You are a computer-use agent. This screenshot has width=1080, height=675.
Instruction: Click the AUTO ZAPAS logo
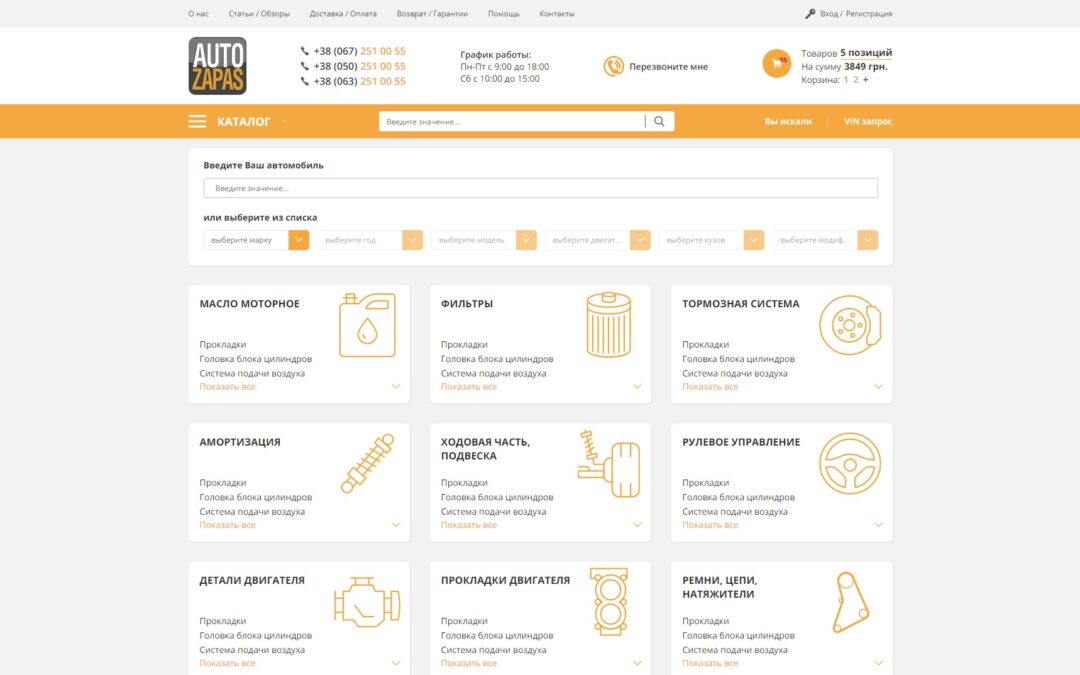[x=218, y=66]
